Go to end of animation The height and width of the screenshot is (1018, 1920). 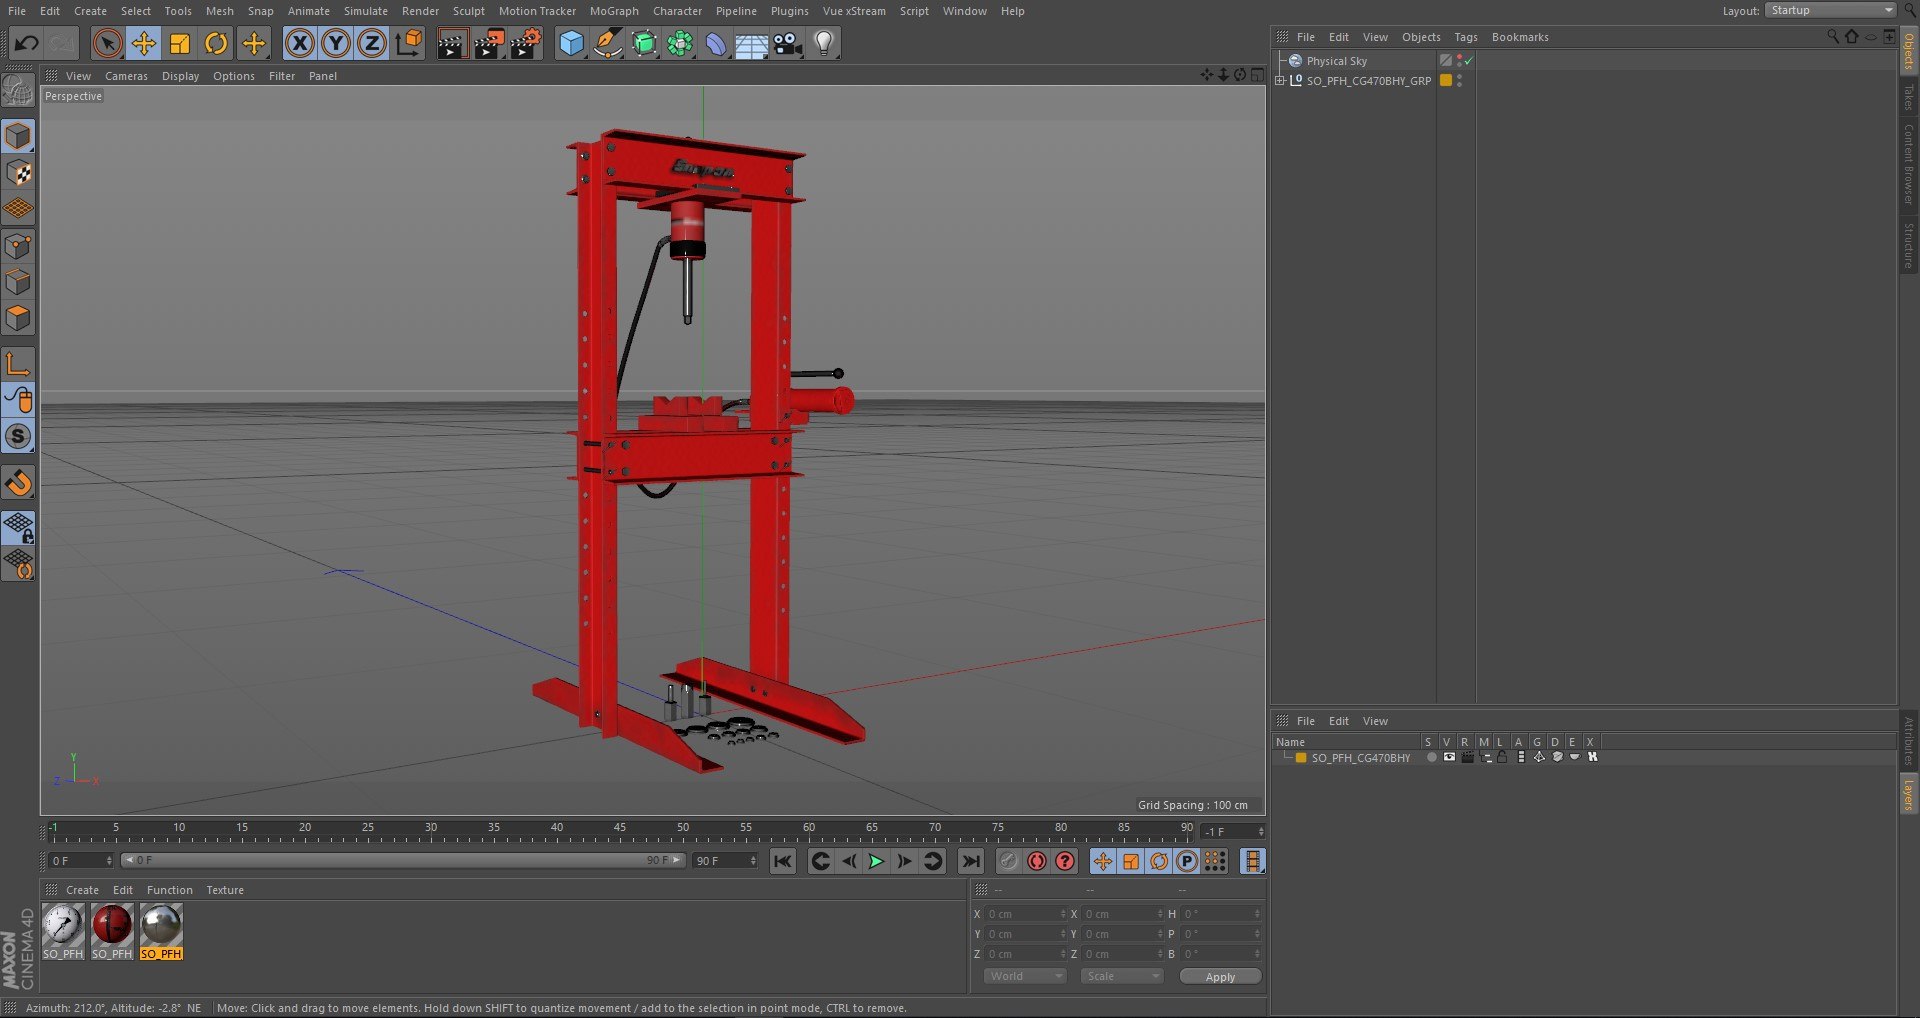coord(970,861)
